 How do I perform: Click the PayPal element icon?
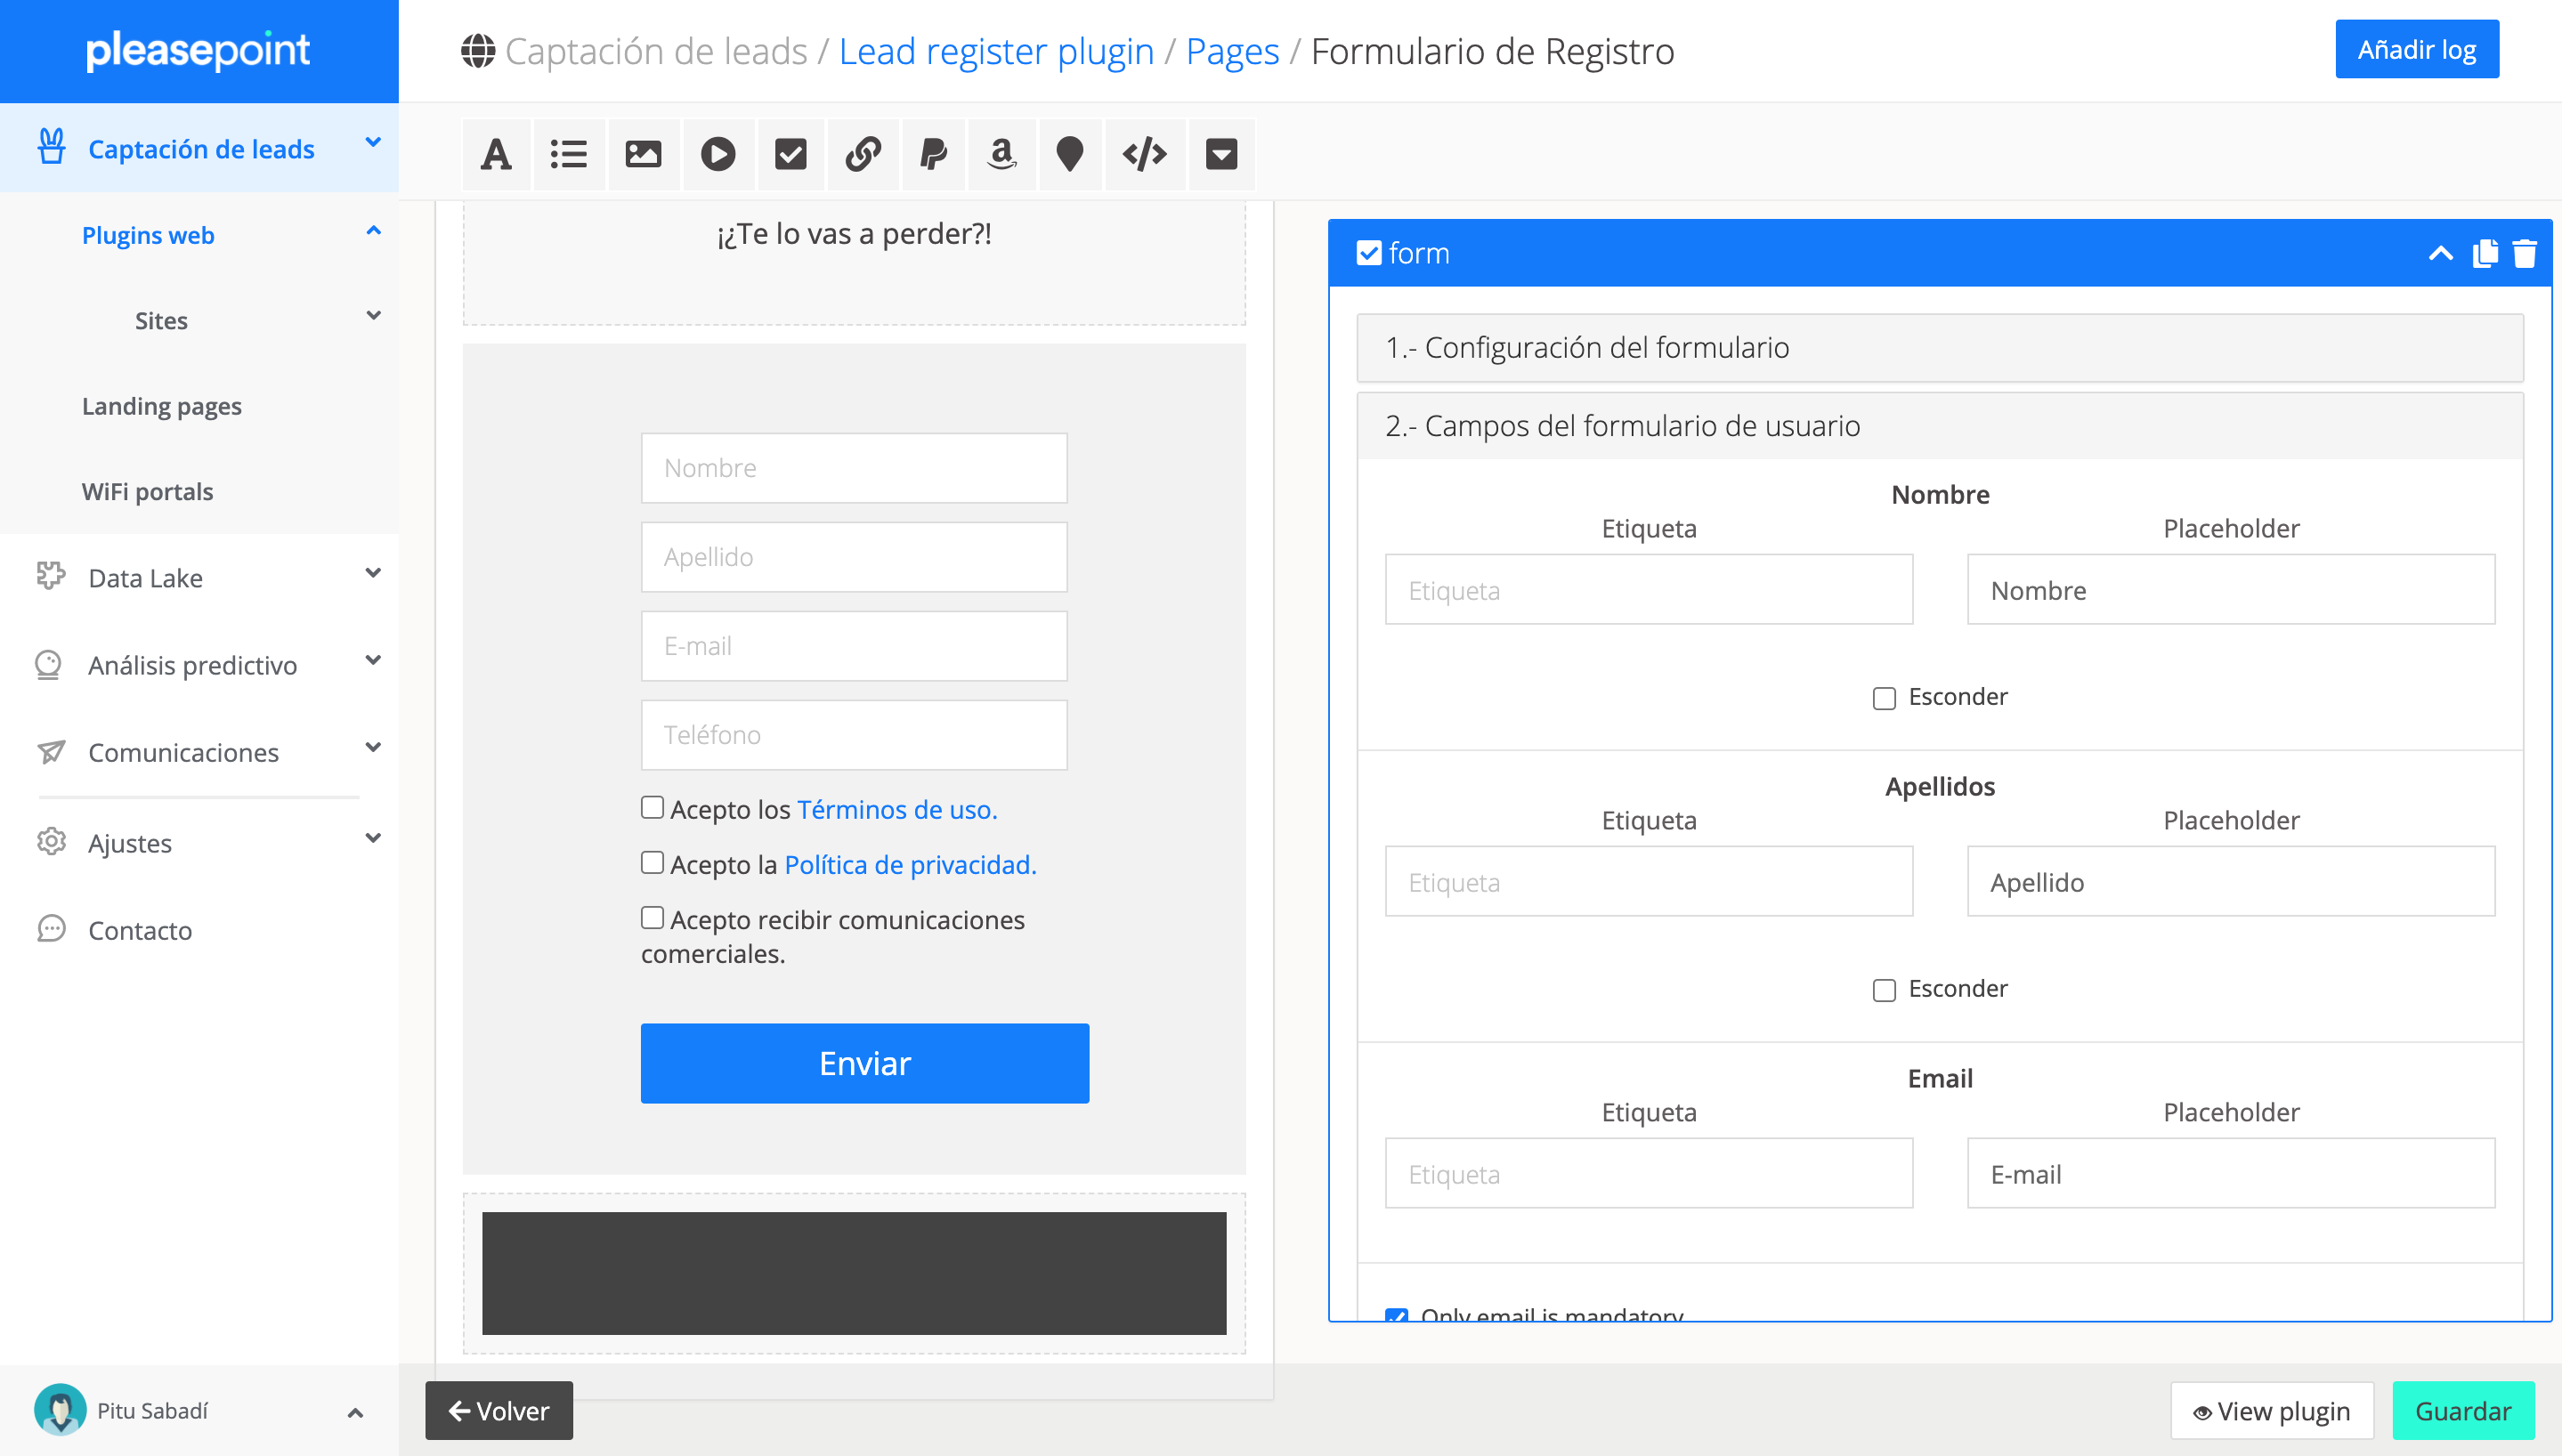pyautogui.click(x=932, y=154)
